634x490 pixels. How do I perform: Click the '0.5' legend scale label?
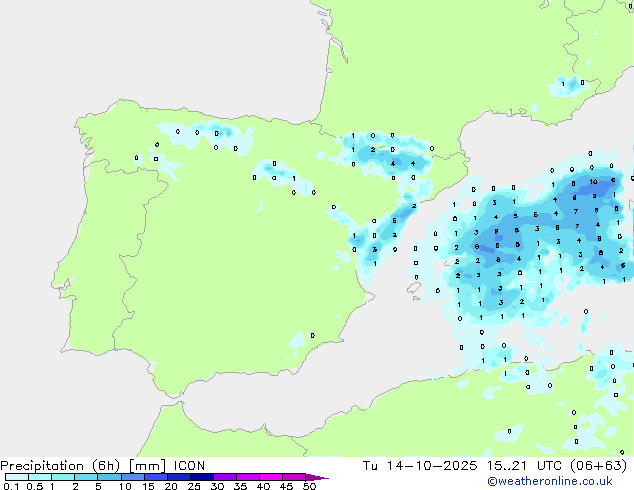click(35, 486)
